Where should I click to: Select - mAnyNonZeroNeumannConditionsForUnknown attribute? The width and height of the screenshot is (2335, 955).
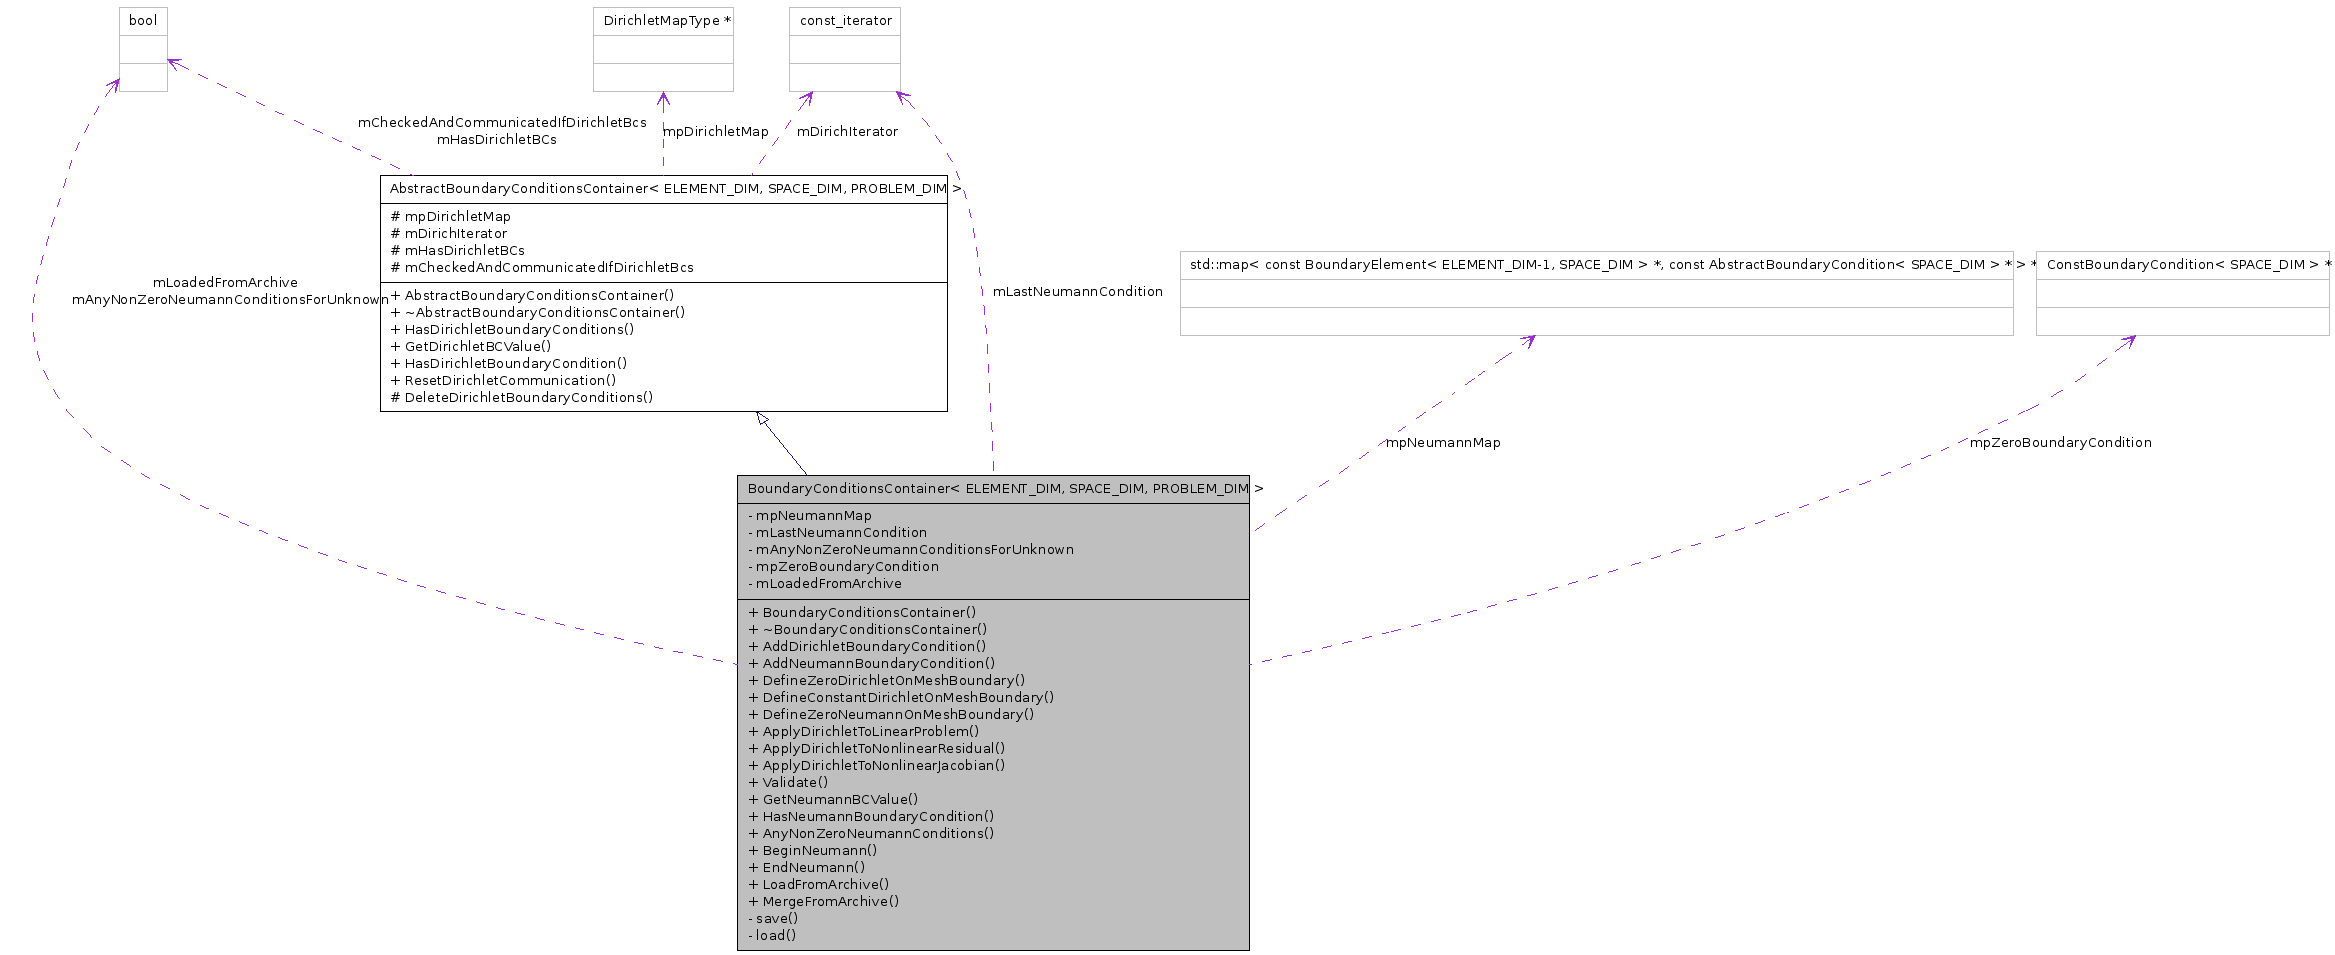pyautogui.click(x=911, y=551)
